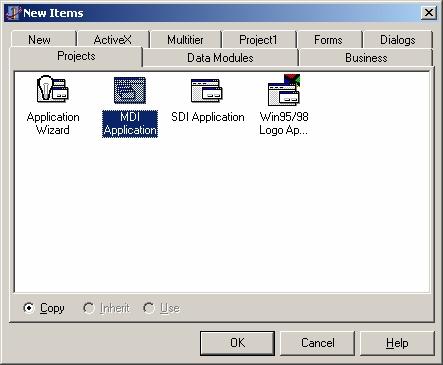
Task: Click the Cancel button
Action: click(x=317, y=343)
